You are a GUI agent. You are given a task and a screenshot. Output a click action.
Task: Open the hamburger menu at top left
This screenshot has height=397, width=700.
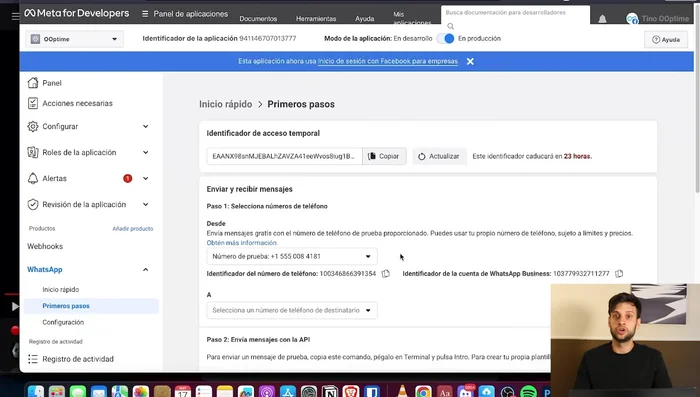click(15, 16)
